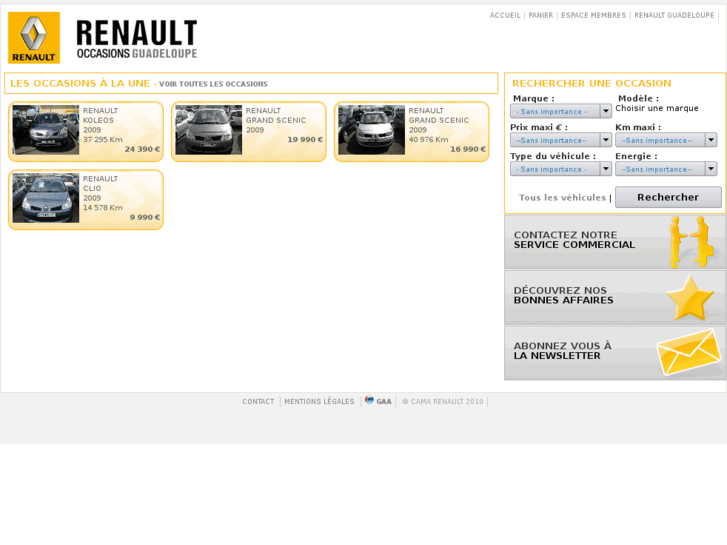Click LES OCCASIONS À LA UNE heading
The height and width of the screenshot is (545, 727).
(80, 83)
